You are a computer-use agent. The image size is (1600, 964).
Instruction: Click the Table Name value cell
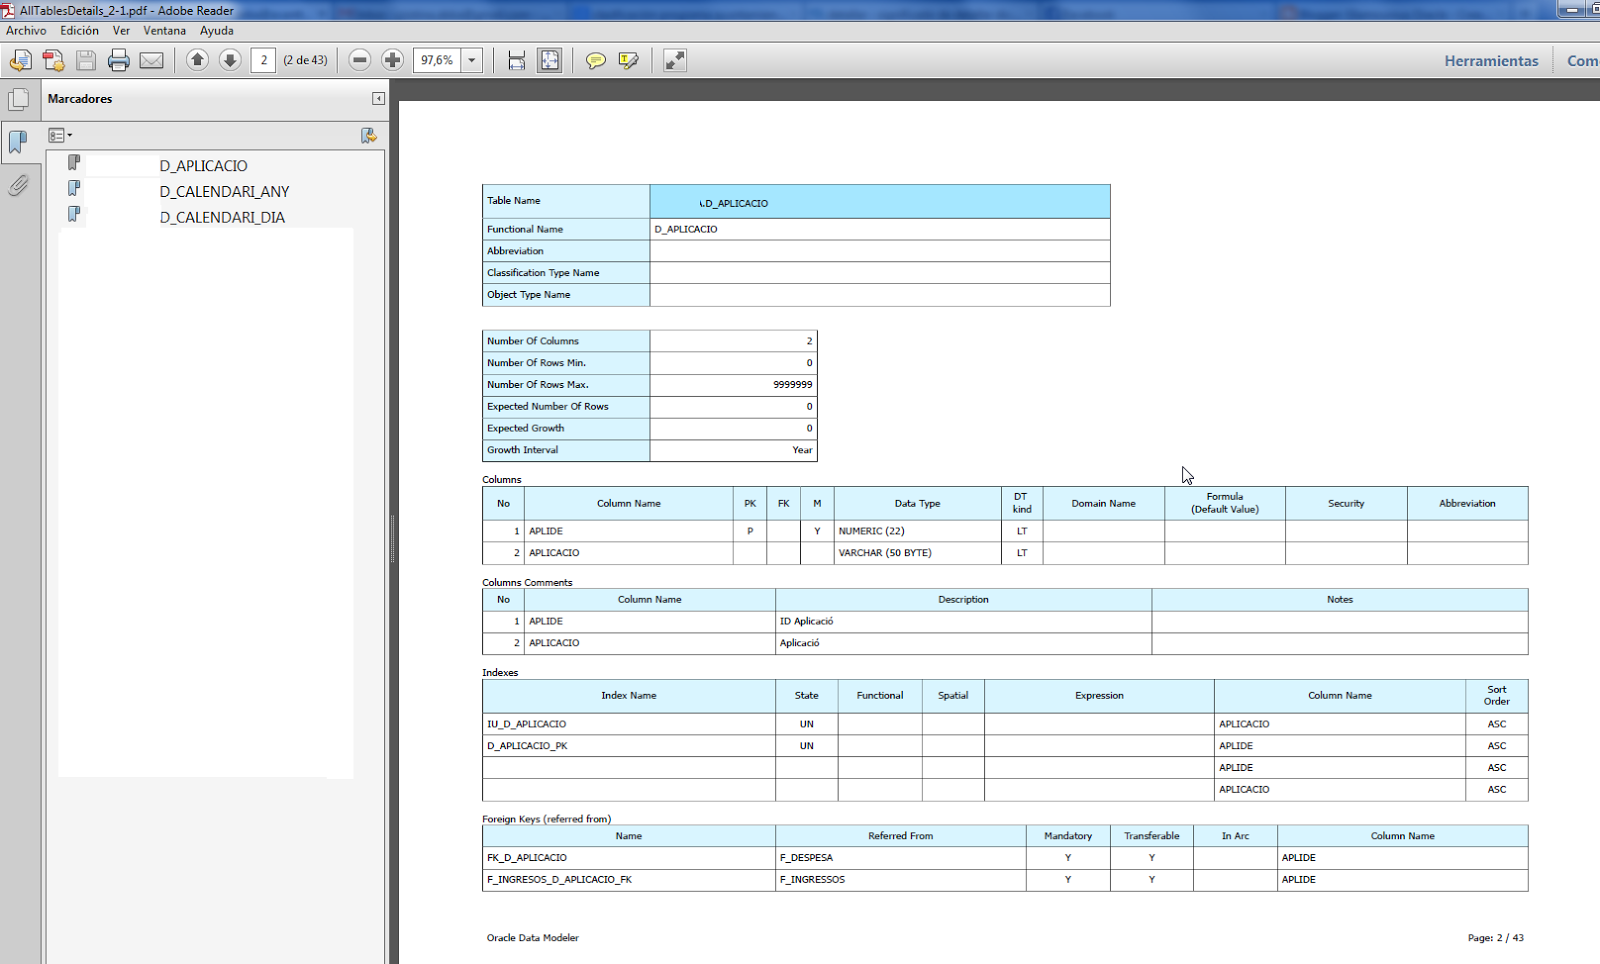[x=880, y=202]
